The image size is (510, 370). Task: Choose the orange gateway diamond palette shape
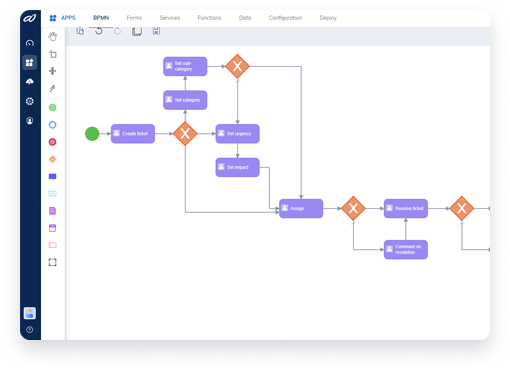52,159
